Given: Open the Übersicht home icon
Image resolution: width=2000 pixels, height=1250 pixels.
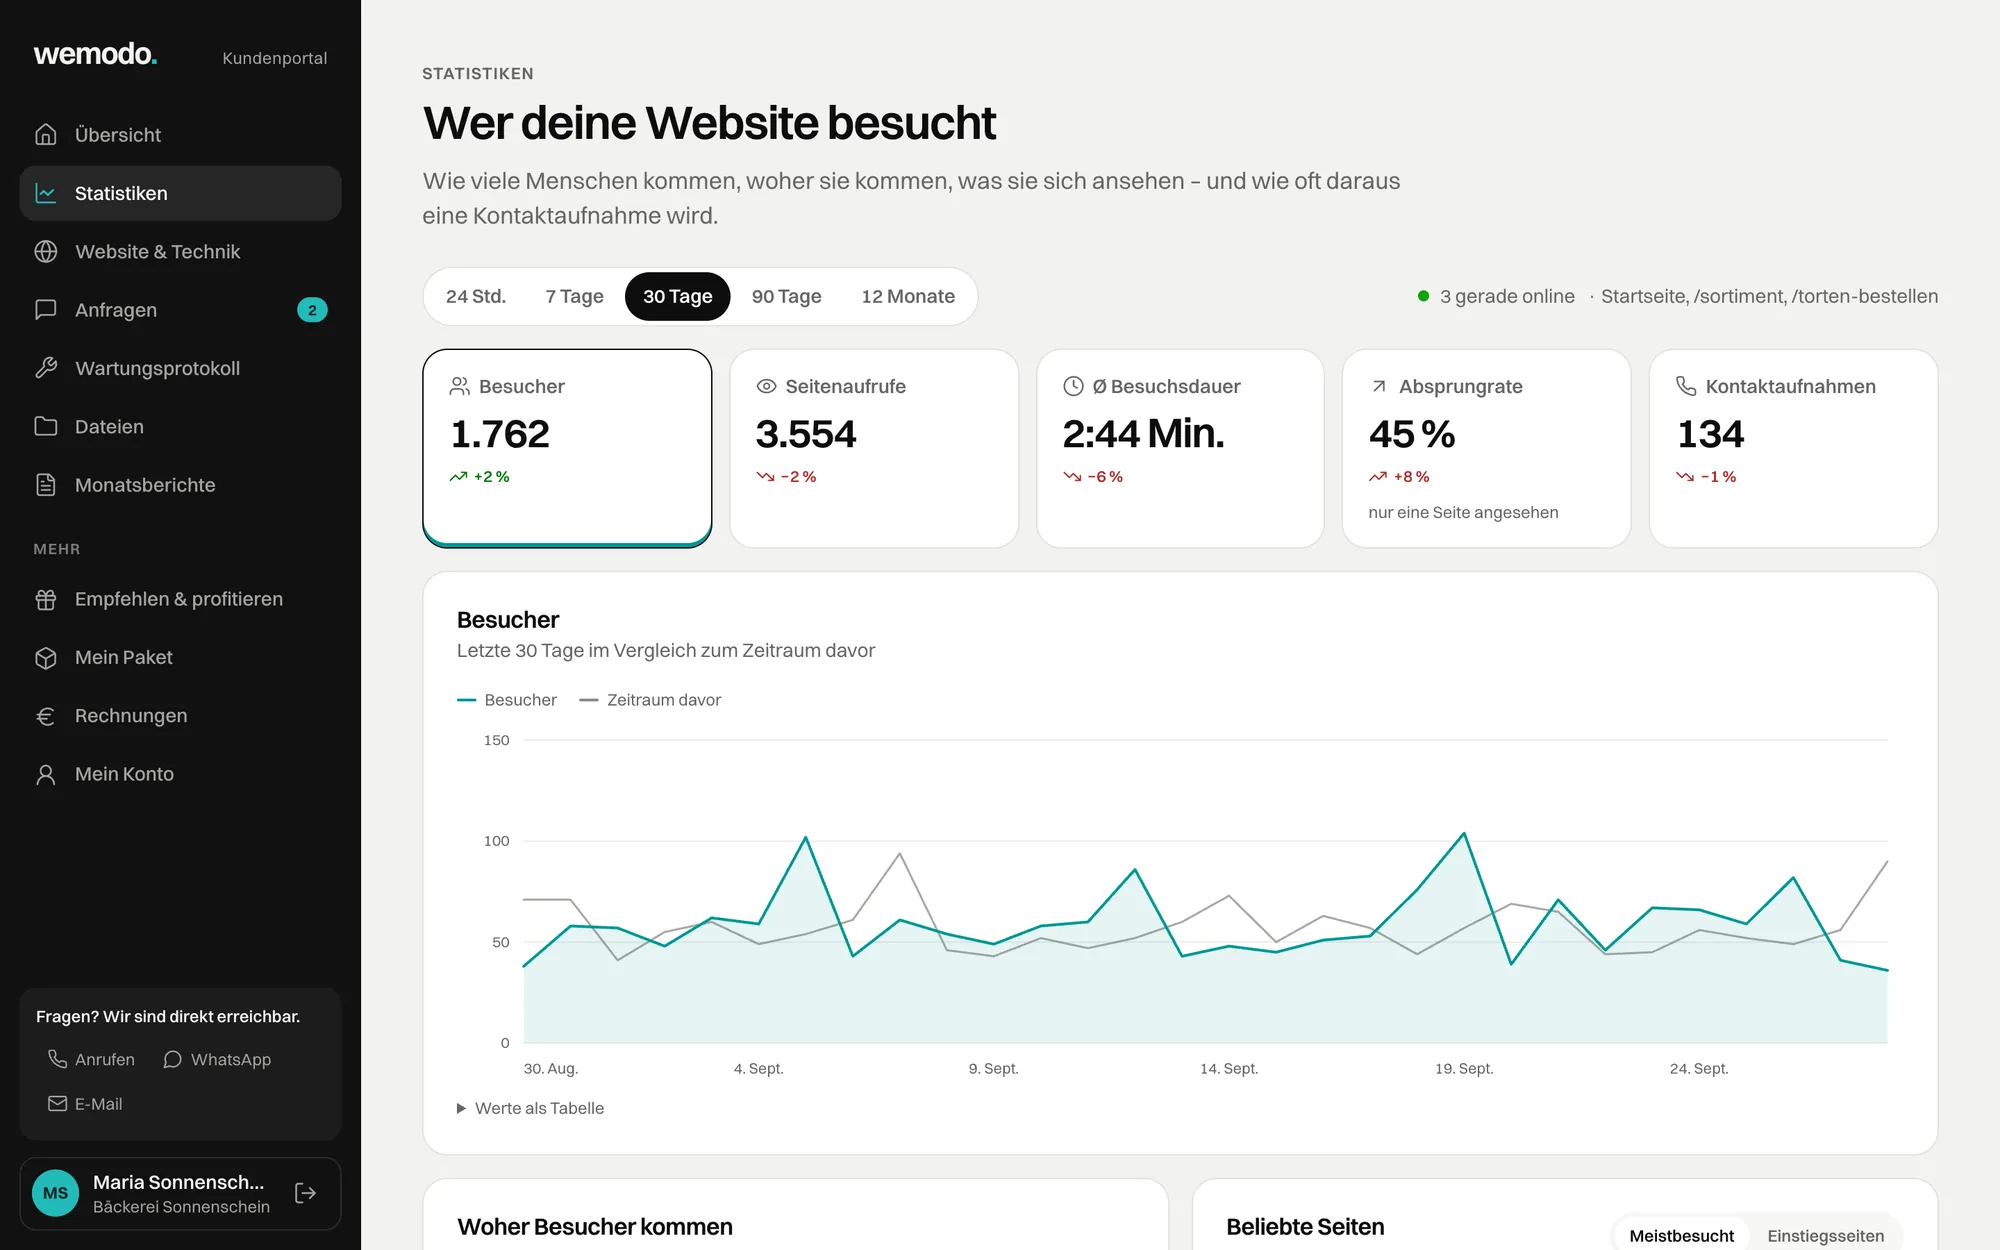Looking at the screenshot, I should tap(46, 134).
